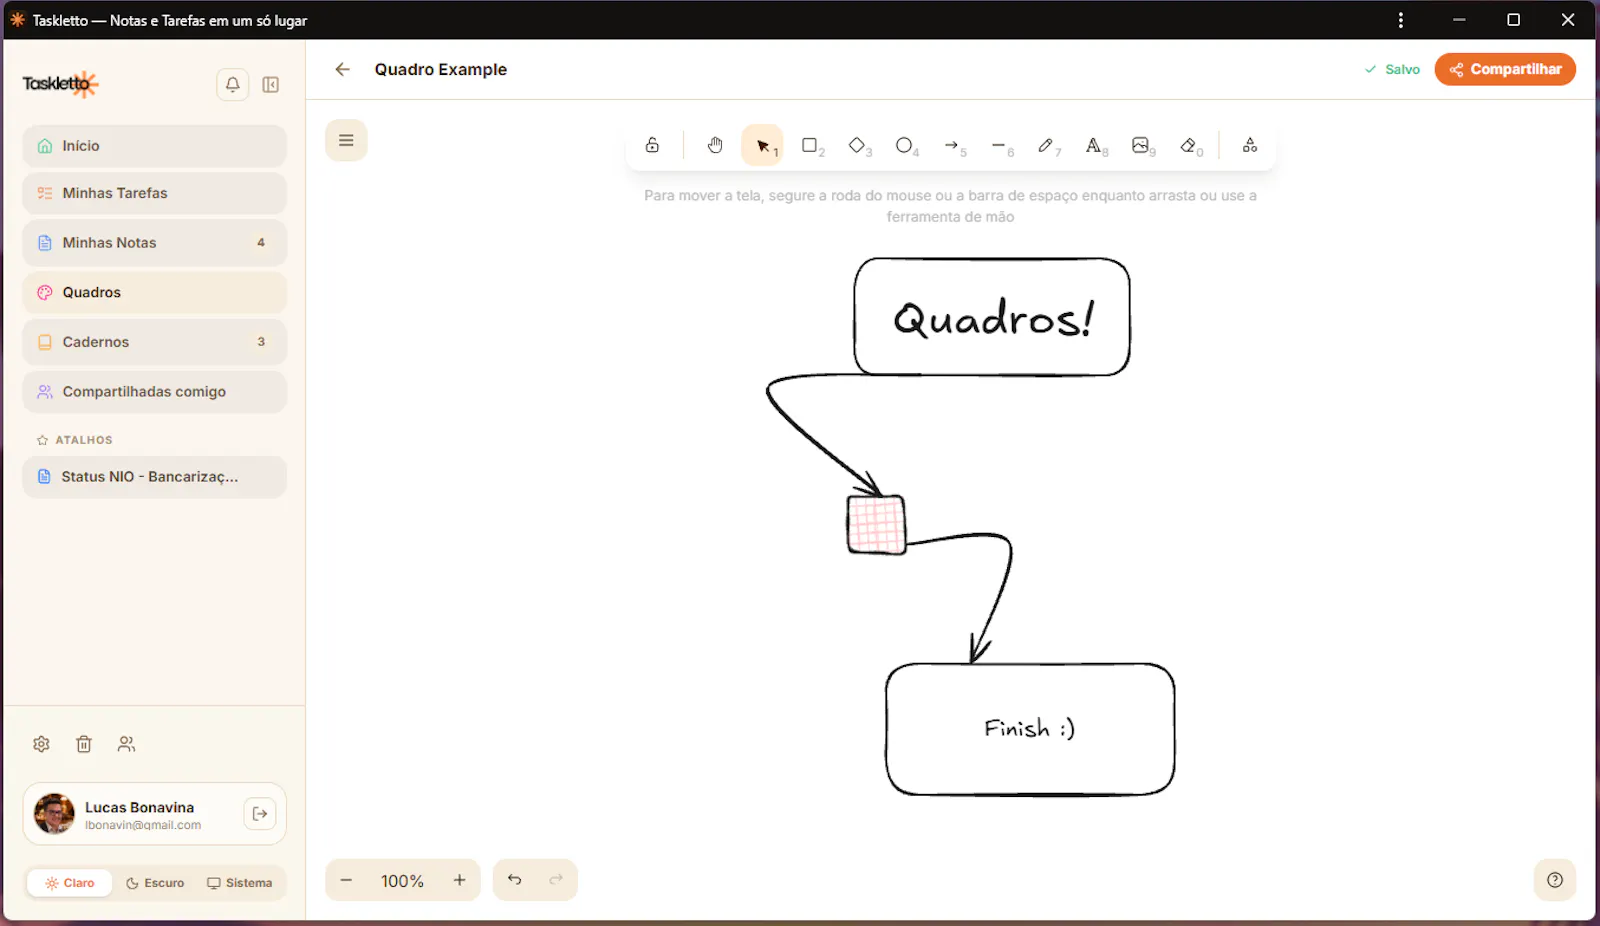The width and height of the screenshot is (1600, 926).
Task: Select the Hand pan tool
Action: 715,145
